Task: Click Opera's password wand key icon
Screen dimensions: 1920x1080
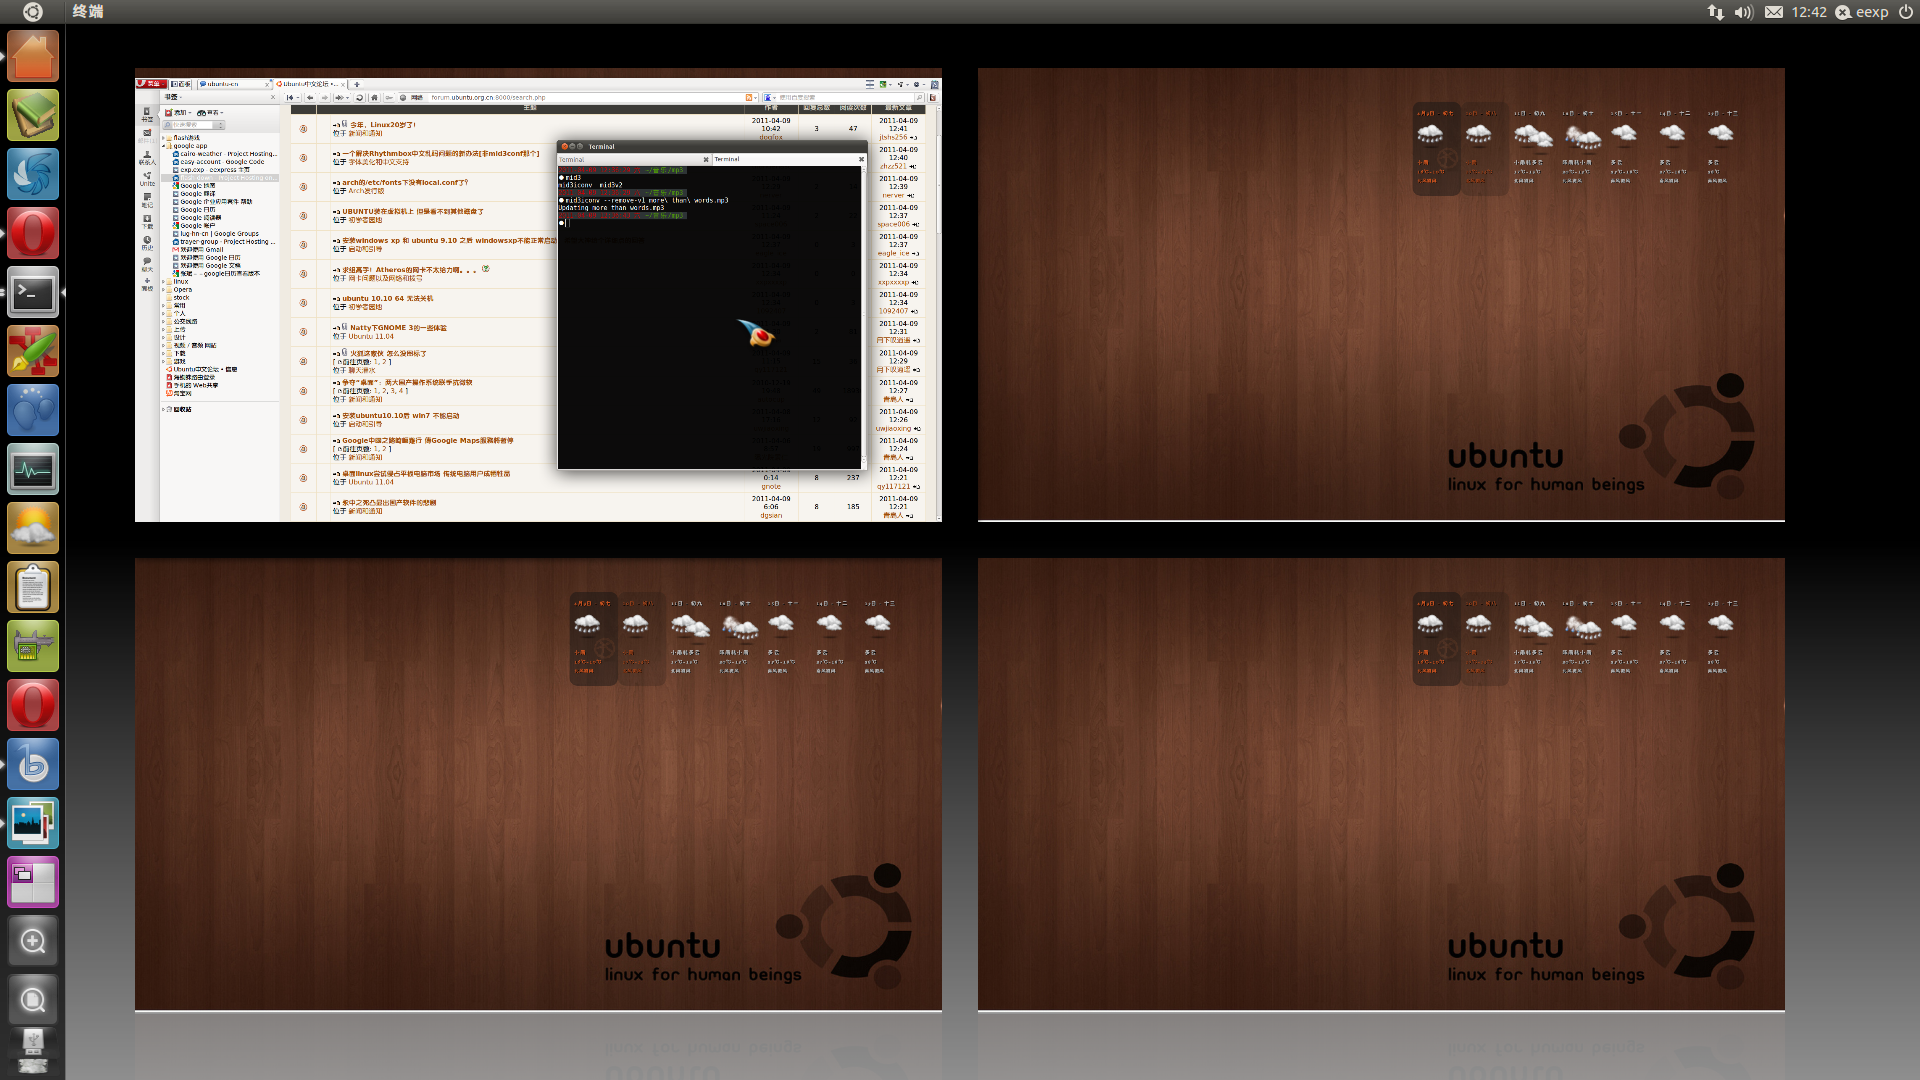Action: point(389,97)
